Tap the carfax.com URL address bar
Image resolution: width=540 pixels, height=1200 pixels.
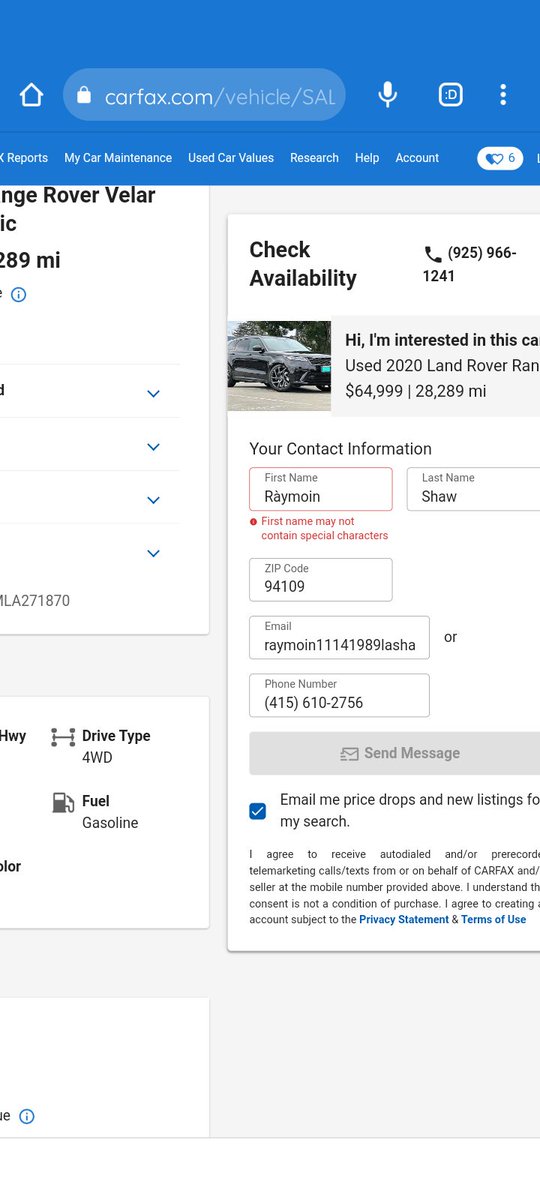[x=204, y=95]
